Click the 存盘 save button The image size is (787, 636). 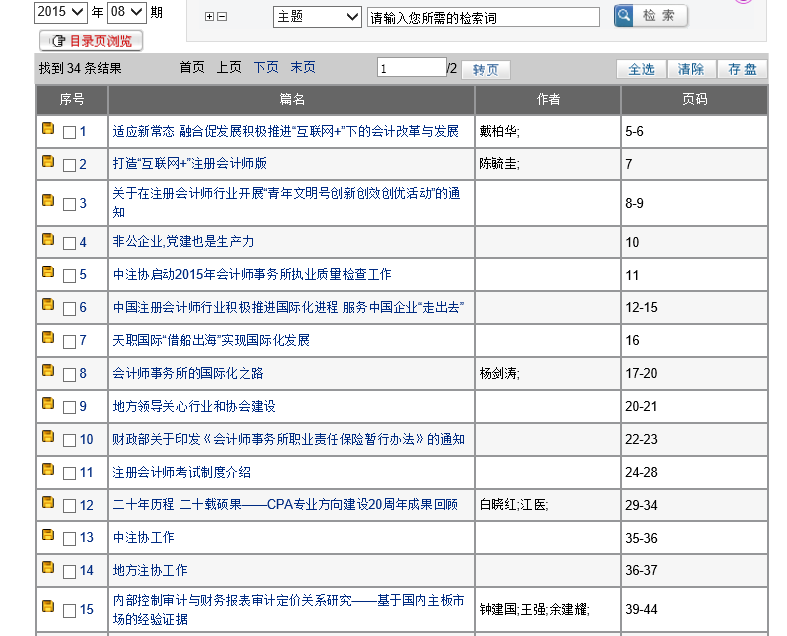click(742, 69)
